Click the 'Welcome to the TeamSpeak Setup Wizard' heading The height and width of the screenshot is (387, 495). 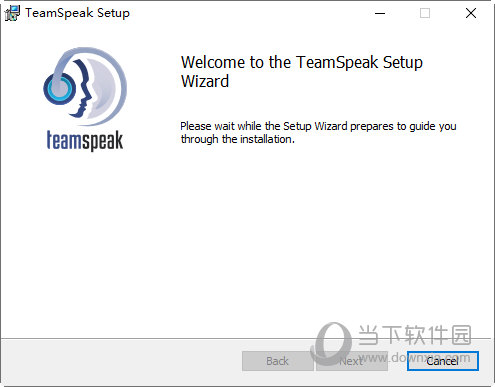point(302,72)
